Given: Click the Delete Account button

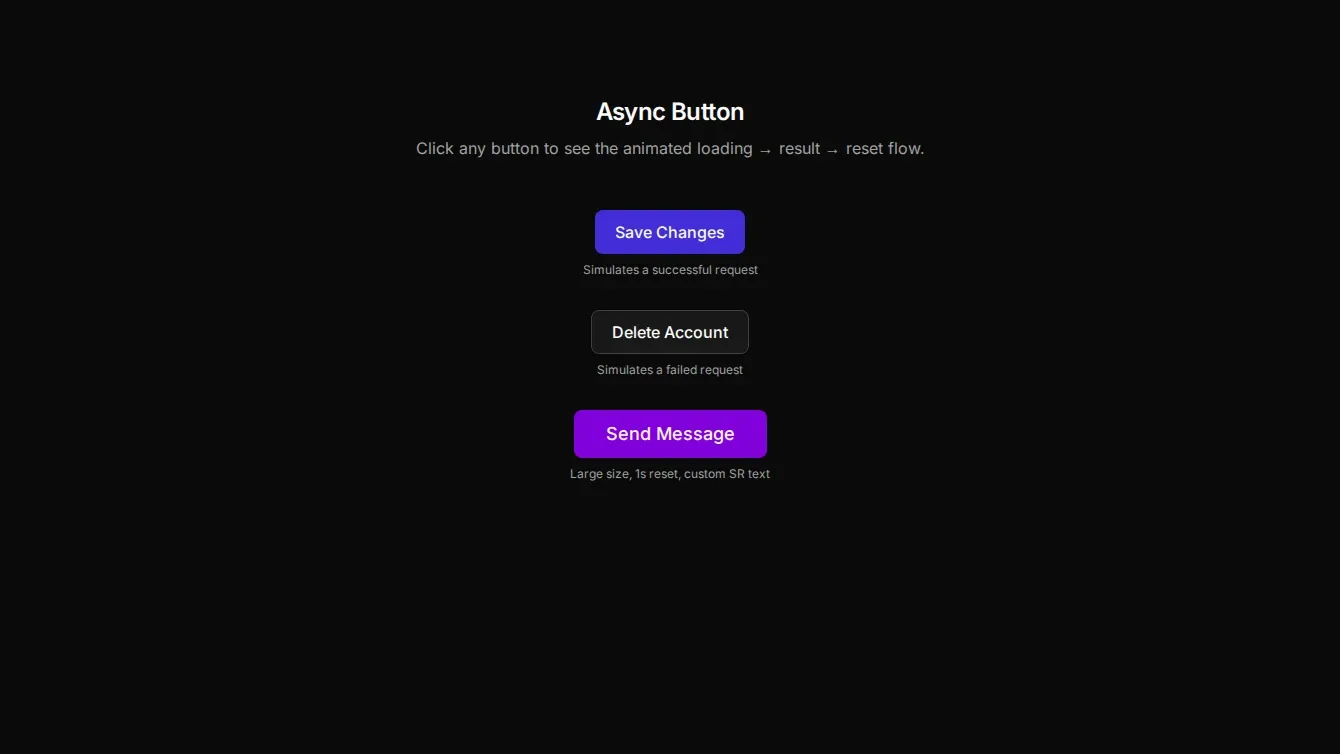Looking at the screenshot, I should tap(670, 332).
